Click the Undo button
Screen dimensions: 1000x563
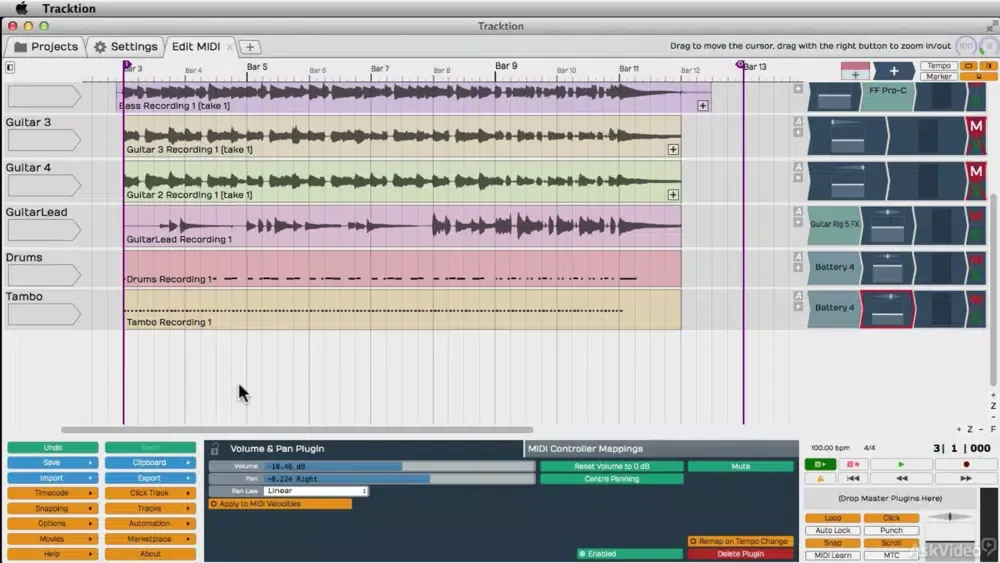click(x=52, y=448)
